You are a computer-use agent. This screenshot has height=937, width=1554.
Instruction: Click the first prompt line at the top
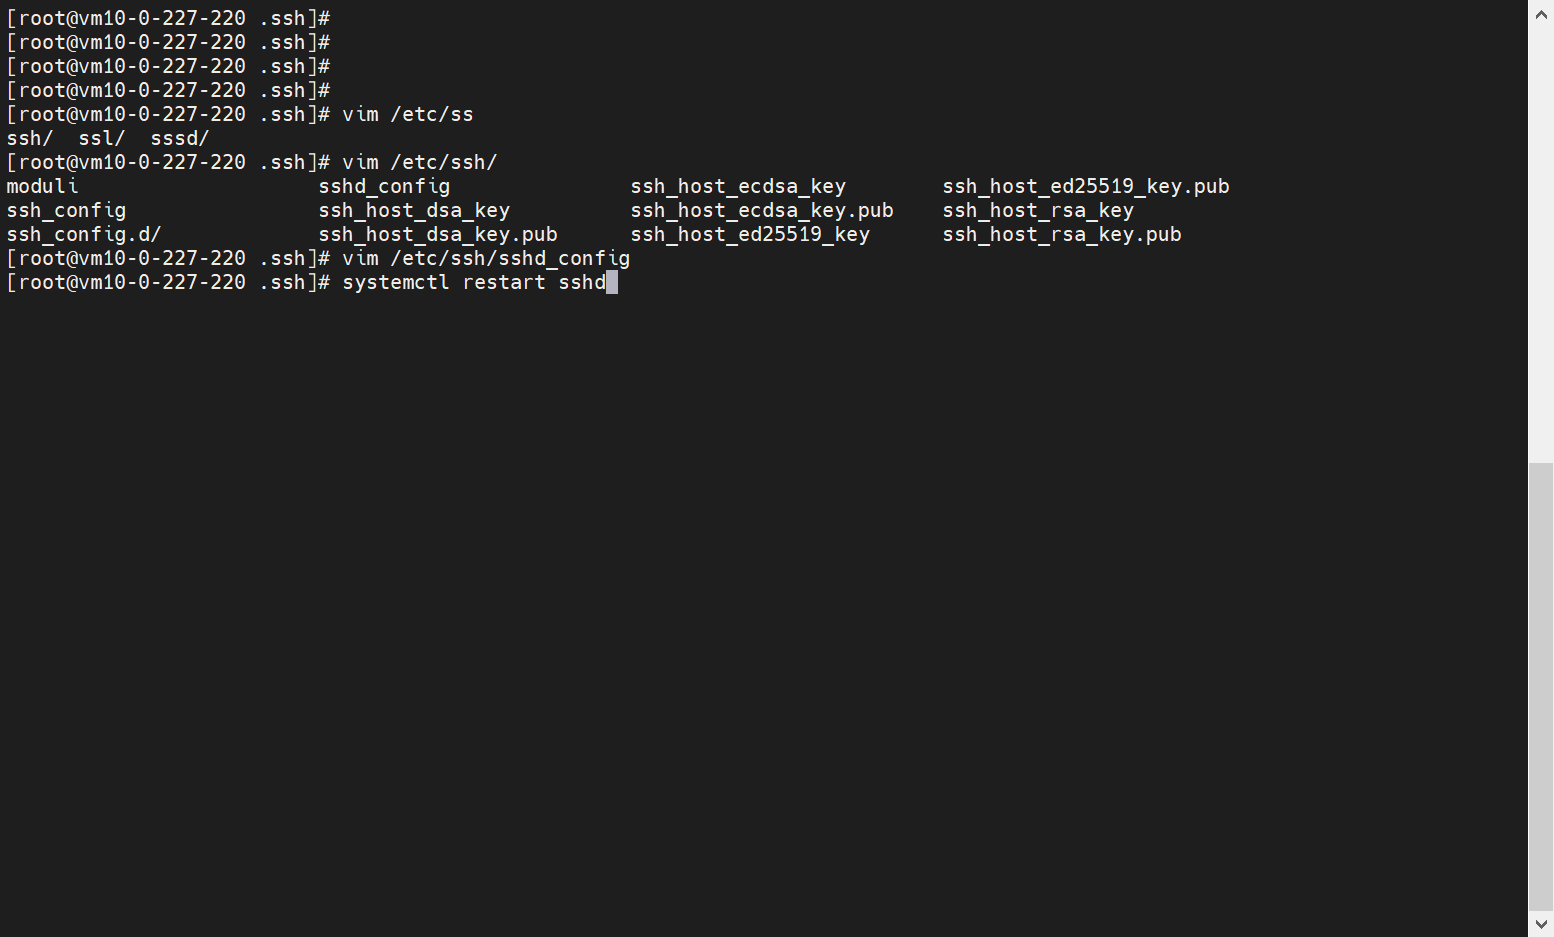pos(168,19)
